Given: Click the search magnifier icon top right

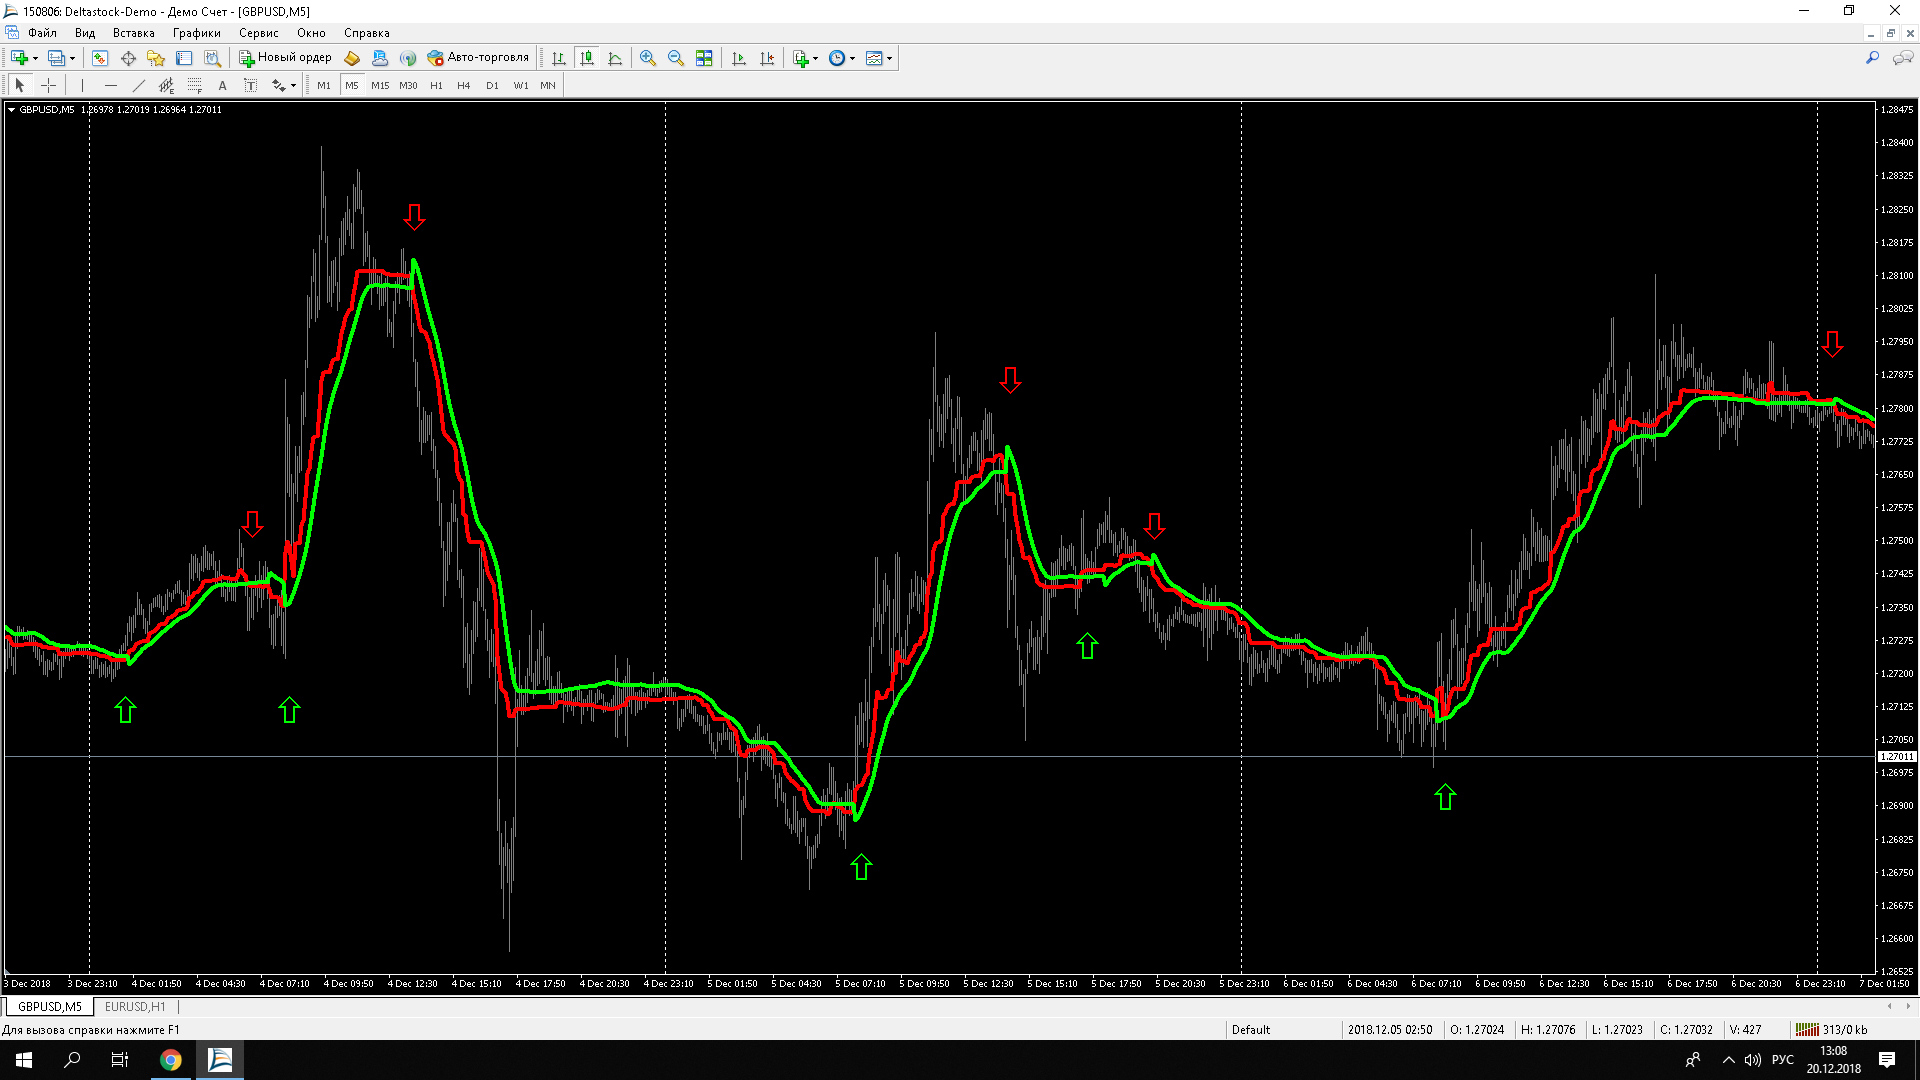Looking at the screenshot, I should [x=1872, y=58].
